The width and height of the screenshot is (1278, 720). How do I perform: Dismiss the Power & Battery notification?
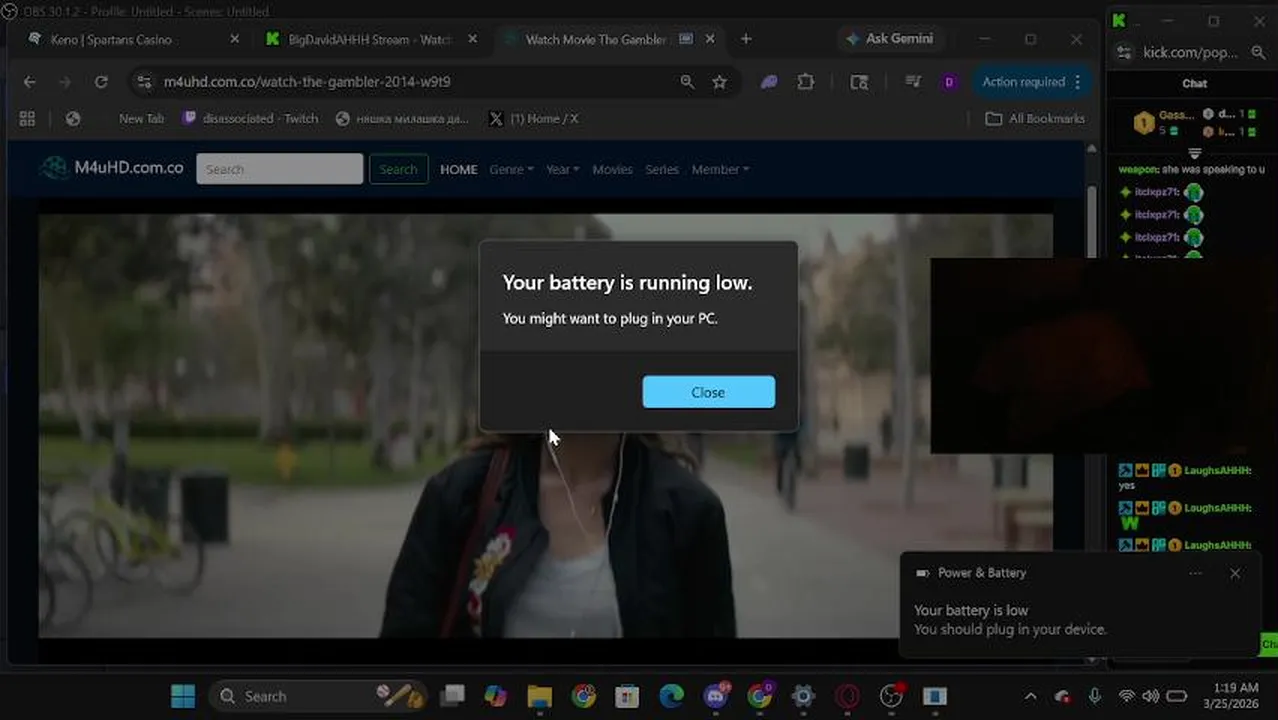(x=1235, y=573)
